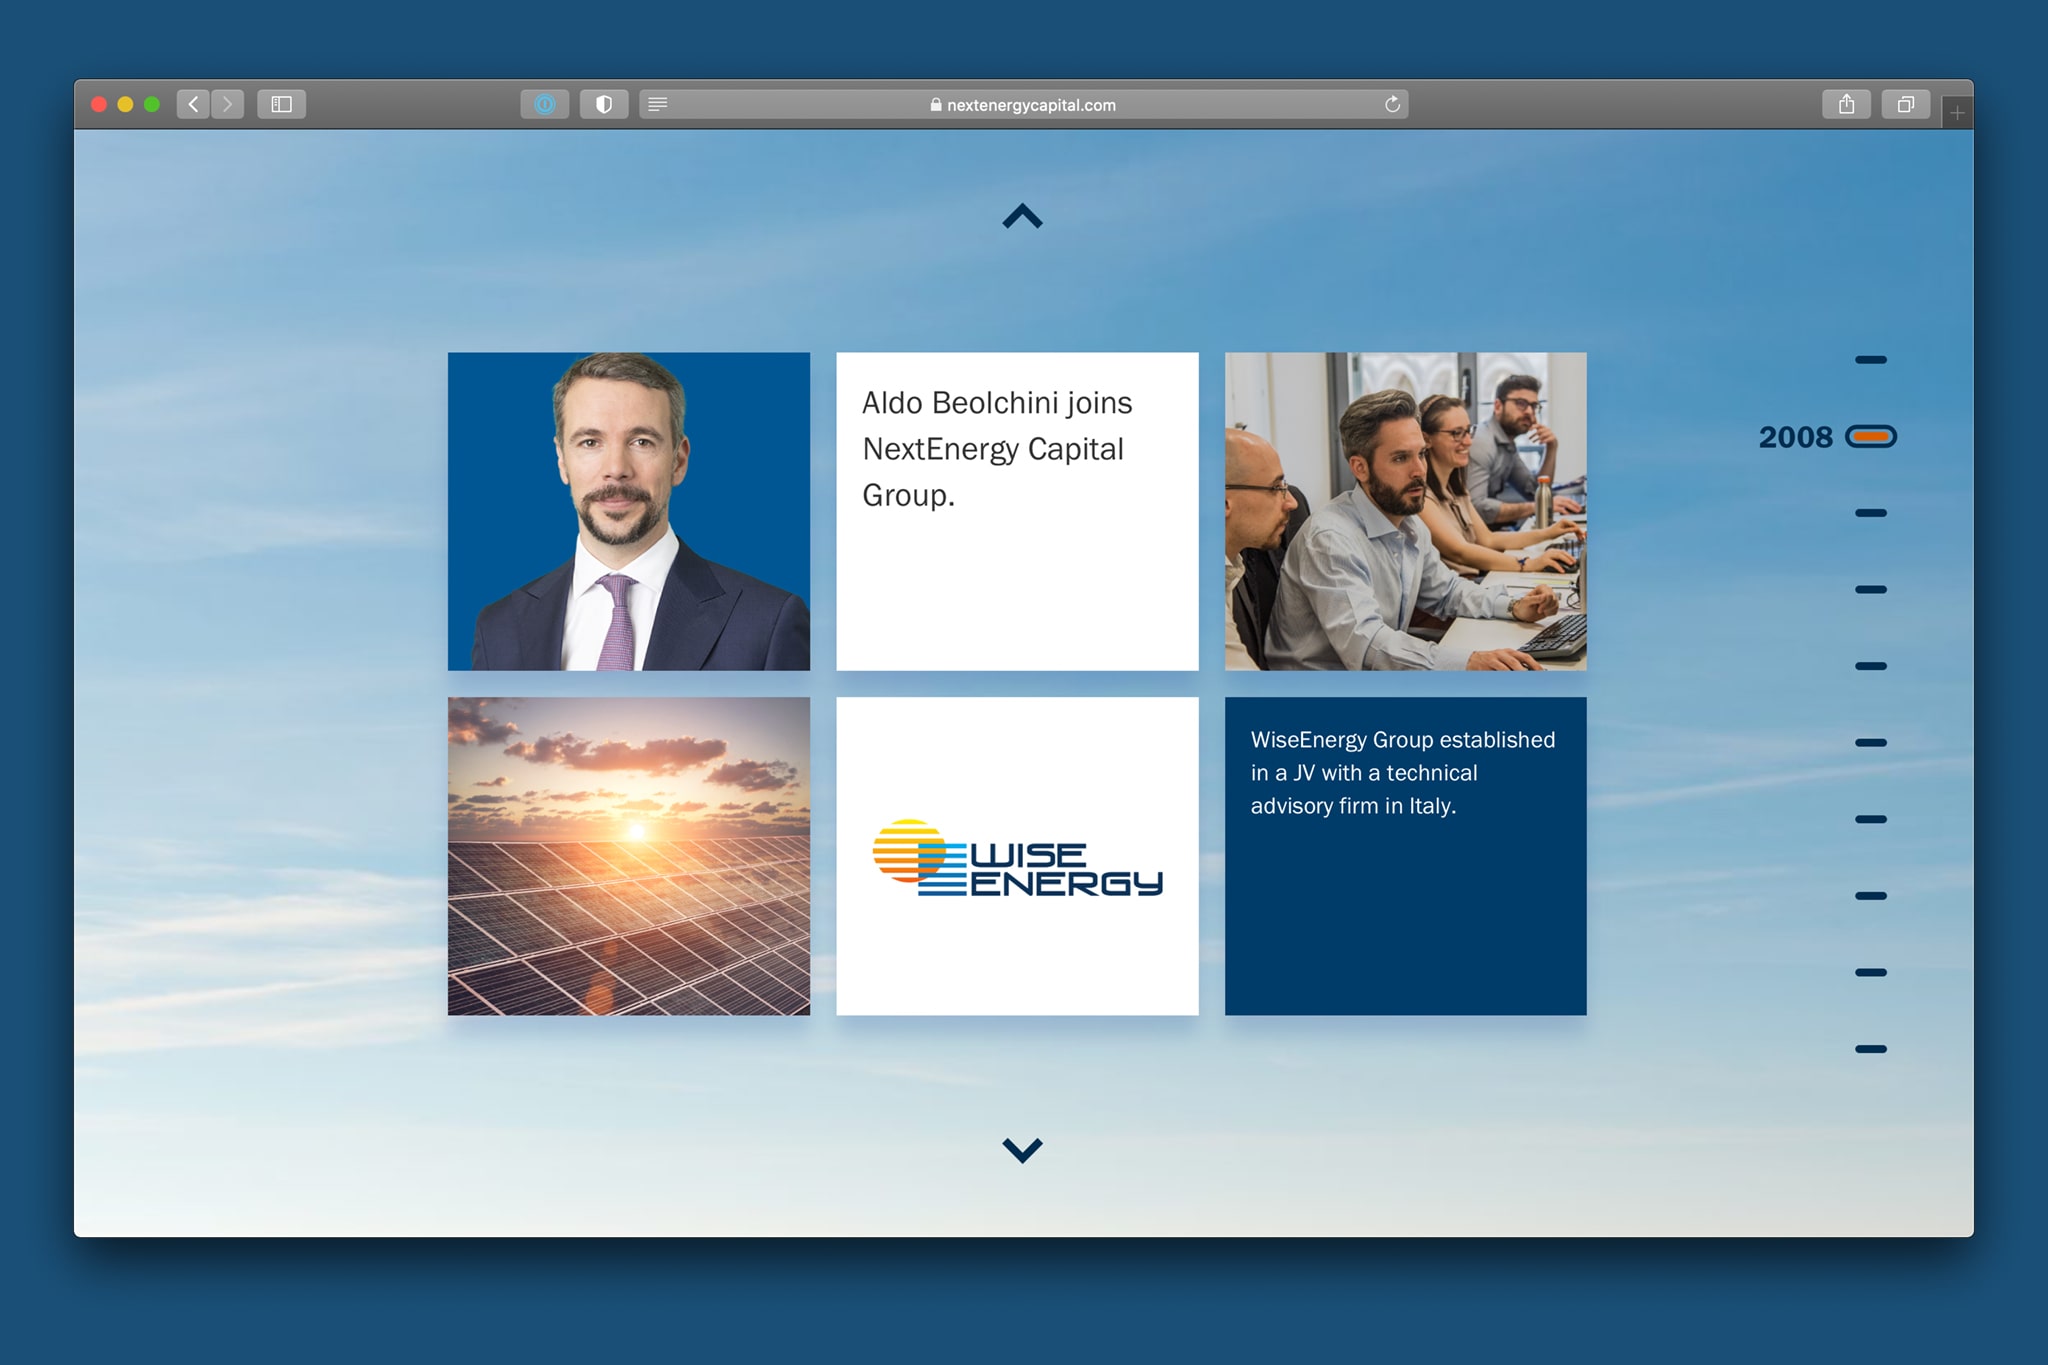The width and height of the screenshot is (2048, 1365).
Task: Show the Safari sidebar
Action: (x=281, y=104)
